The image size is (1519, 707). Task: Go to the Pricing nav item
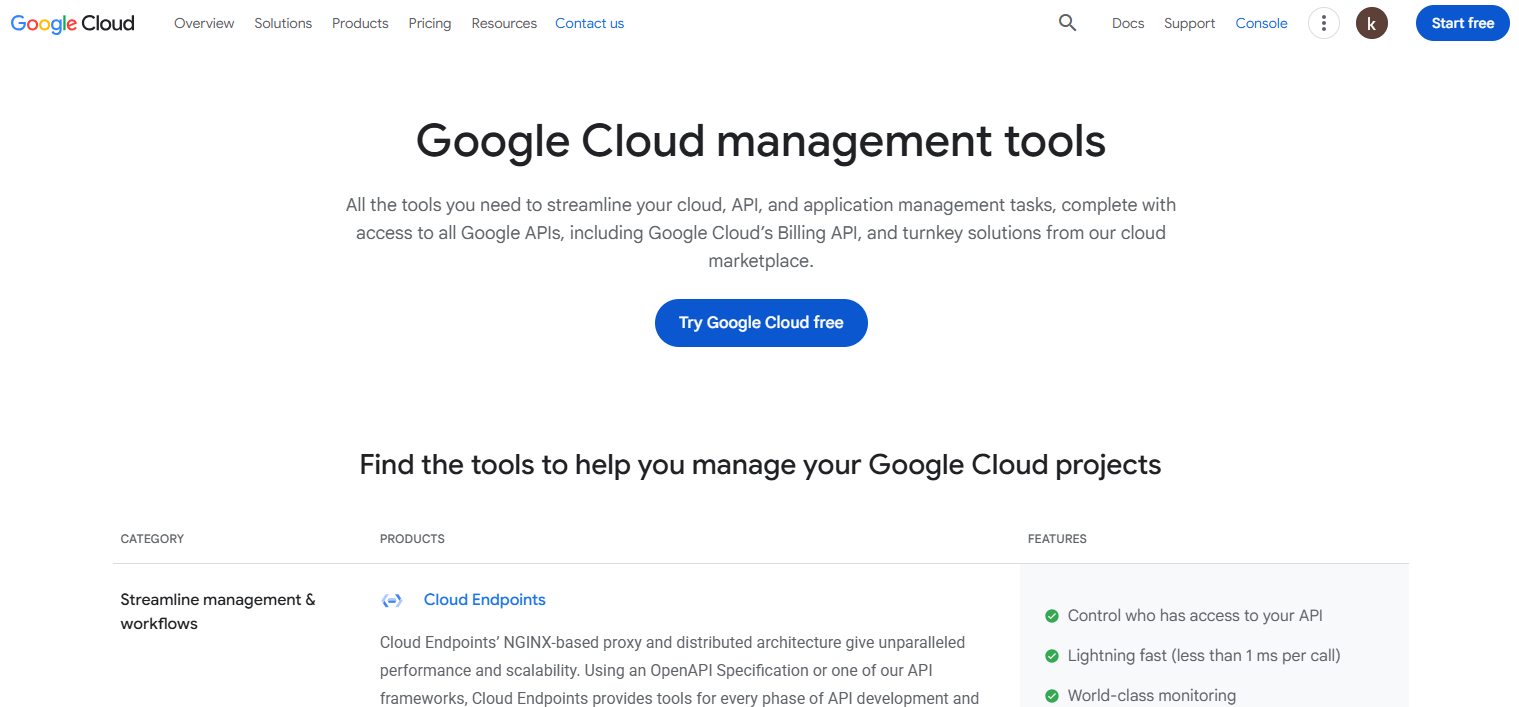pos(430,23)
